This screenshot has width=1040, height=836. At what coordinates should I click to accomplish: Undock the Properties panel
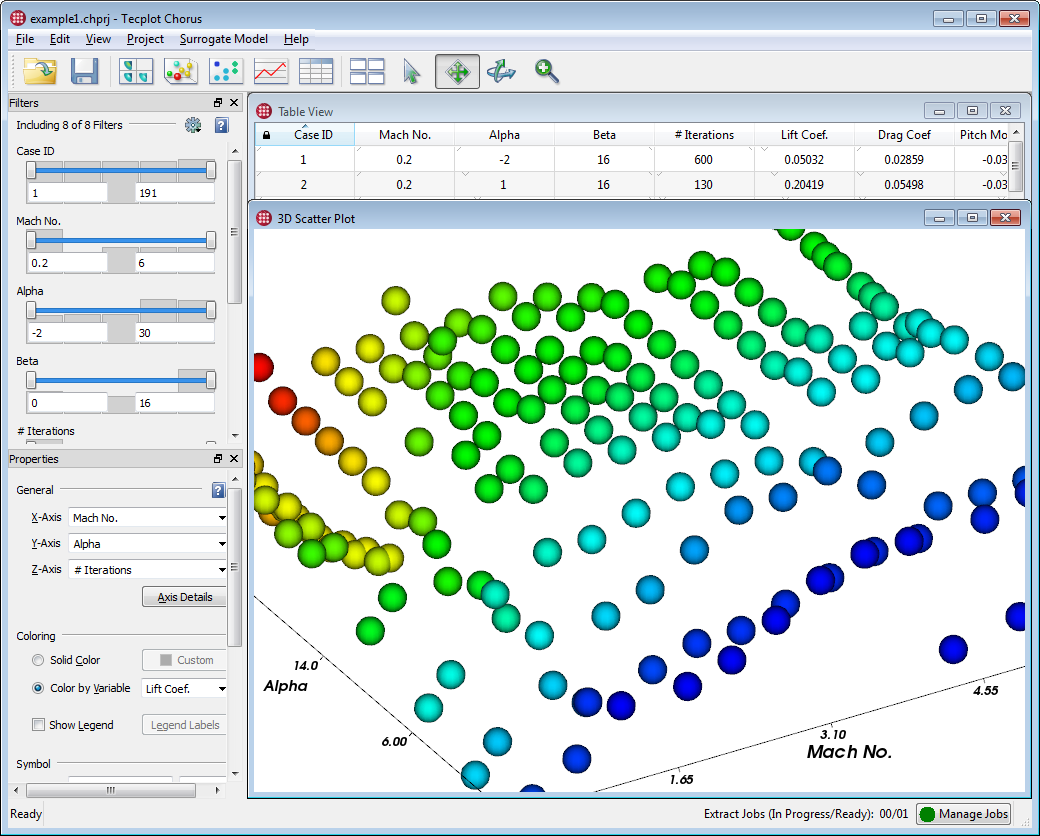[x=218, y=458]
